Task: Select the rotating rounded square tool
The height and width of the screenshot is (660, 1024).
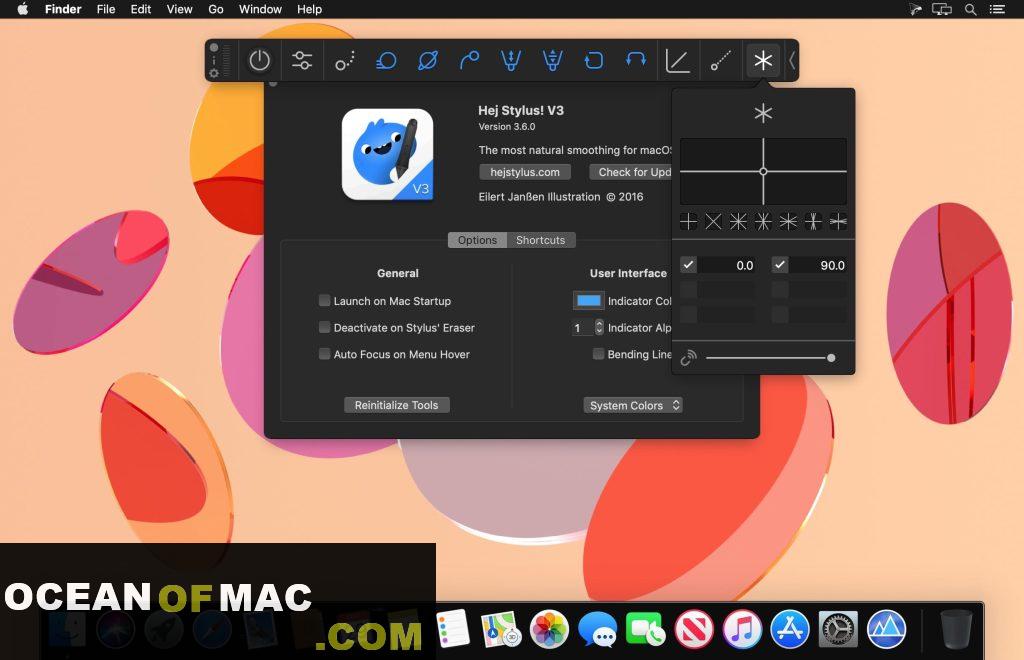Action: pyautogui.click(x=594, y=61)
